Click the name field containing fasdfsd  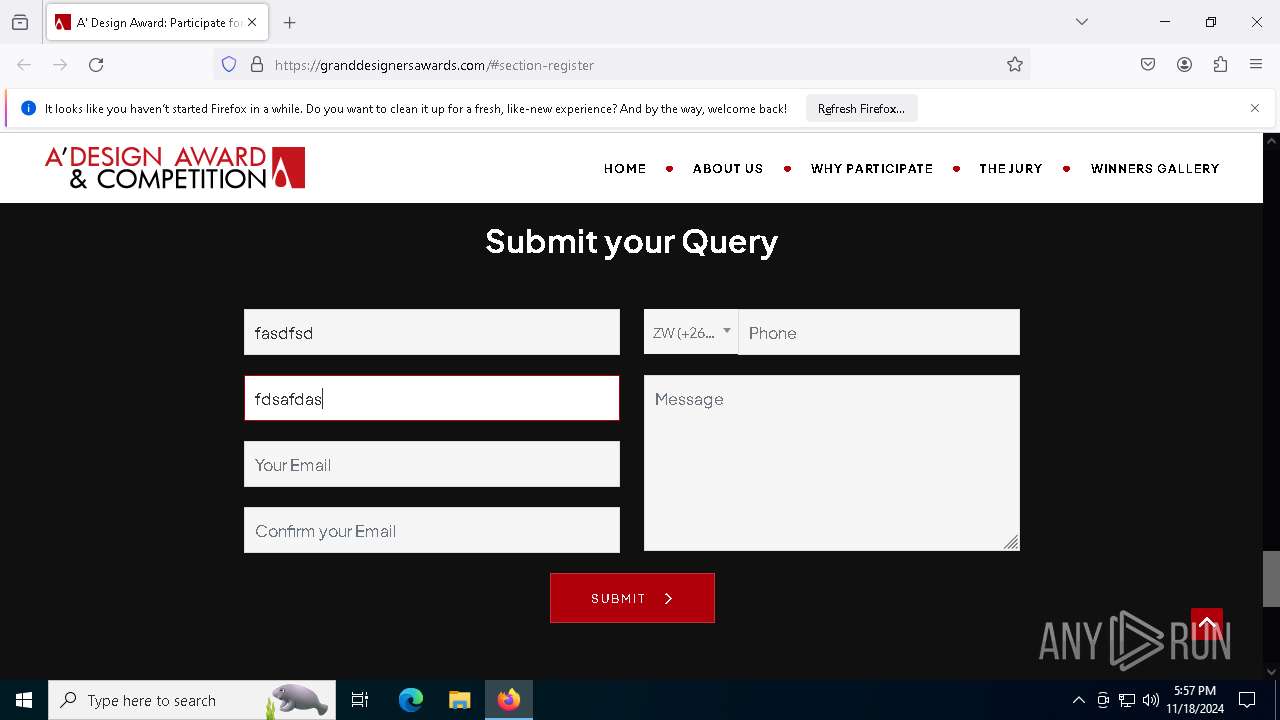coord(432,332)
